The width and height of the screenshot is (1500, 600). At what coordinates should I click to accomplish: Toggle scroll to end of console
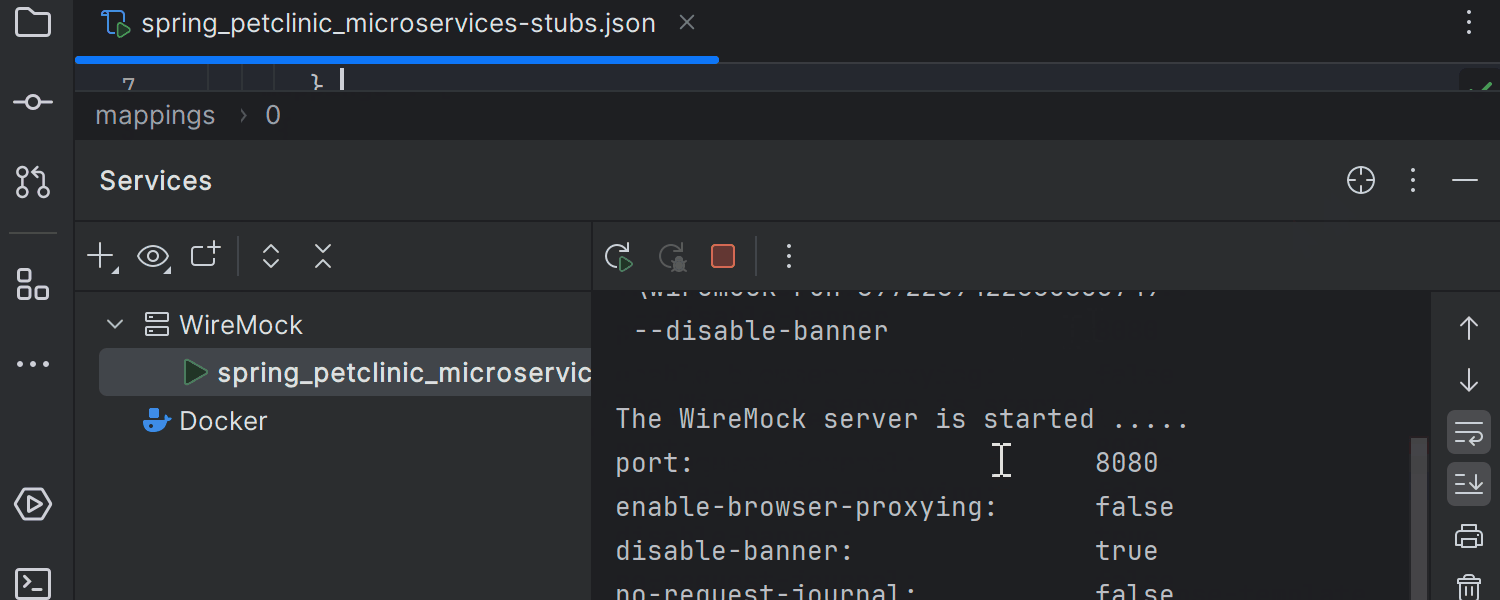(1468, 485)
